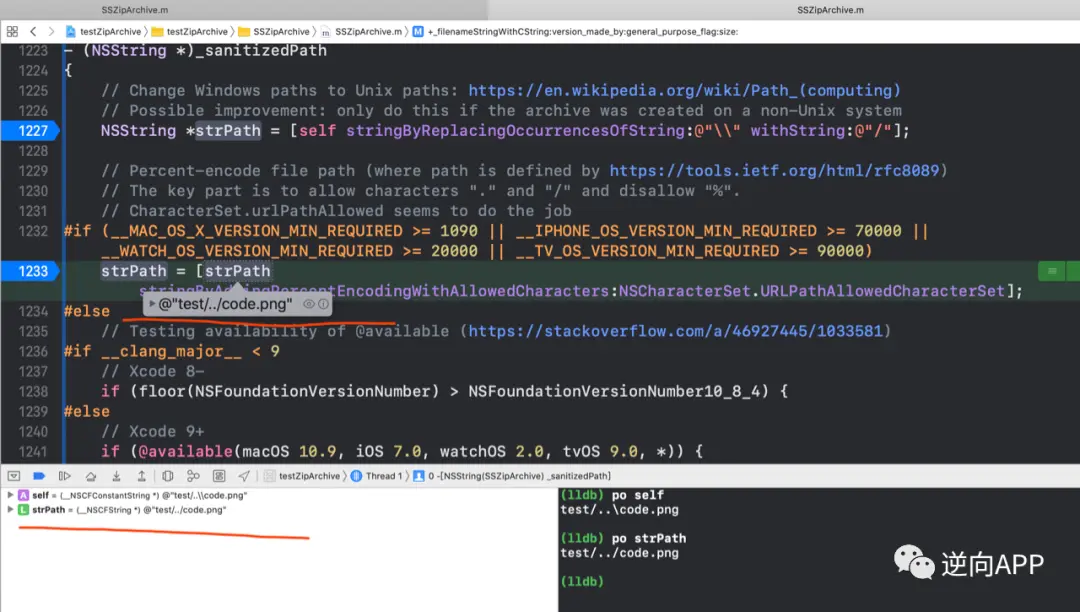Image resolution: width=1080 pixels, height=612 pixels.
Task: Step over the current line
Action: point(91,476)
